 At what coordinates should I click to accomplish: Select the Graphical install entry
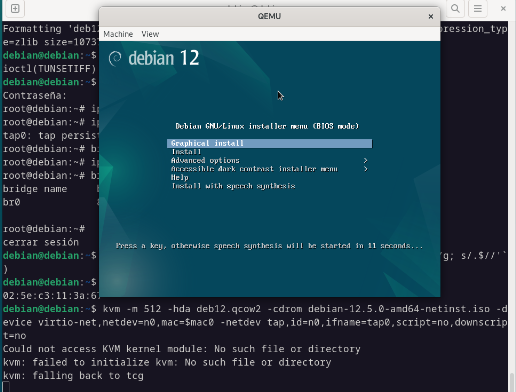pyautogui.click(x=269, y=143)
